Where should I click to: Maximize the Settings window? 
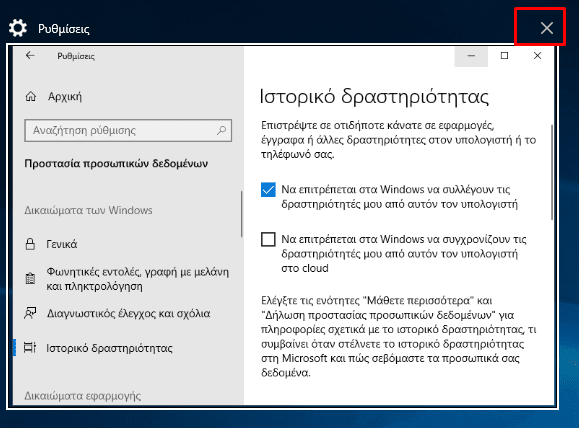point(504,56)
